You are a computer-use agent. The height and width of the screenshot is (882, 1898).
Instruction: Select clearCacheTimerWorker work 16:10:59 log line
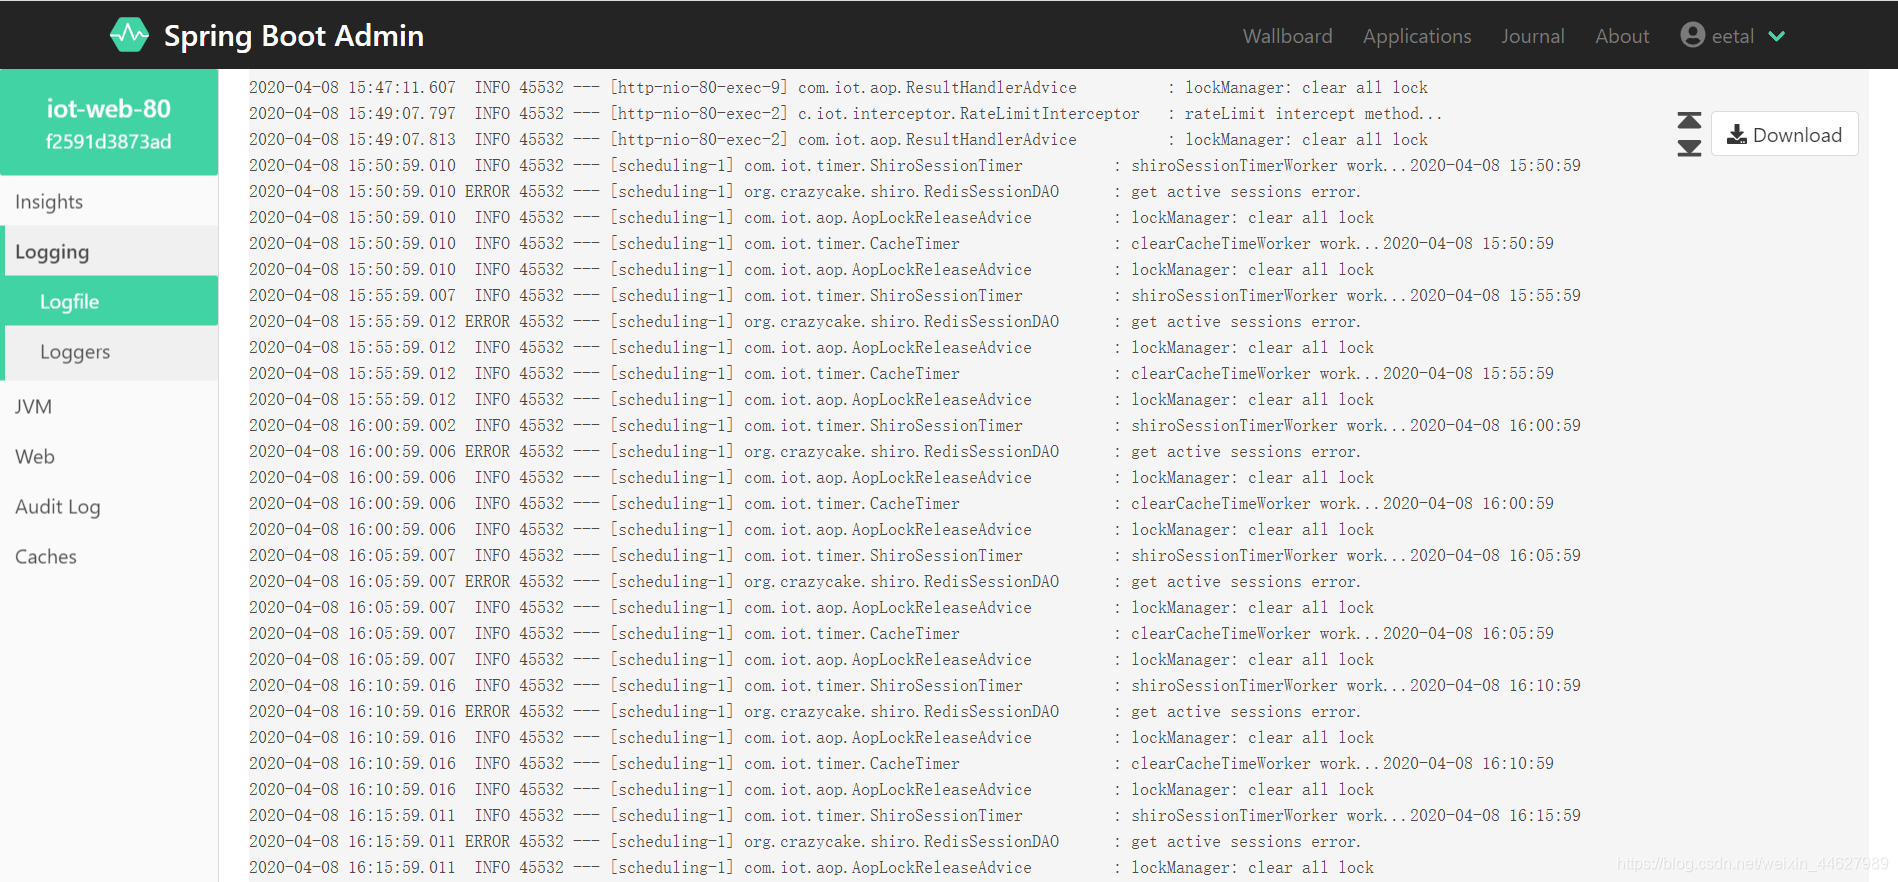(901, 764)
